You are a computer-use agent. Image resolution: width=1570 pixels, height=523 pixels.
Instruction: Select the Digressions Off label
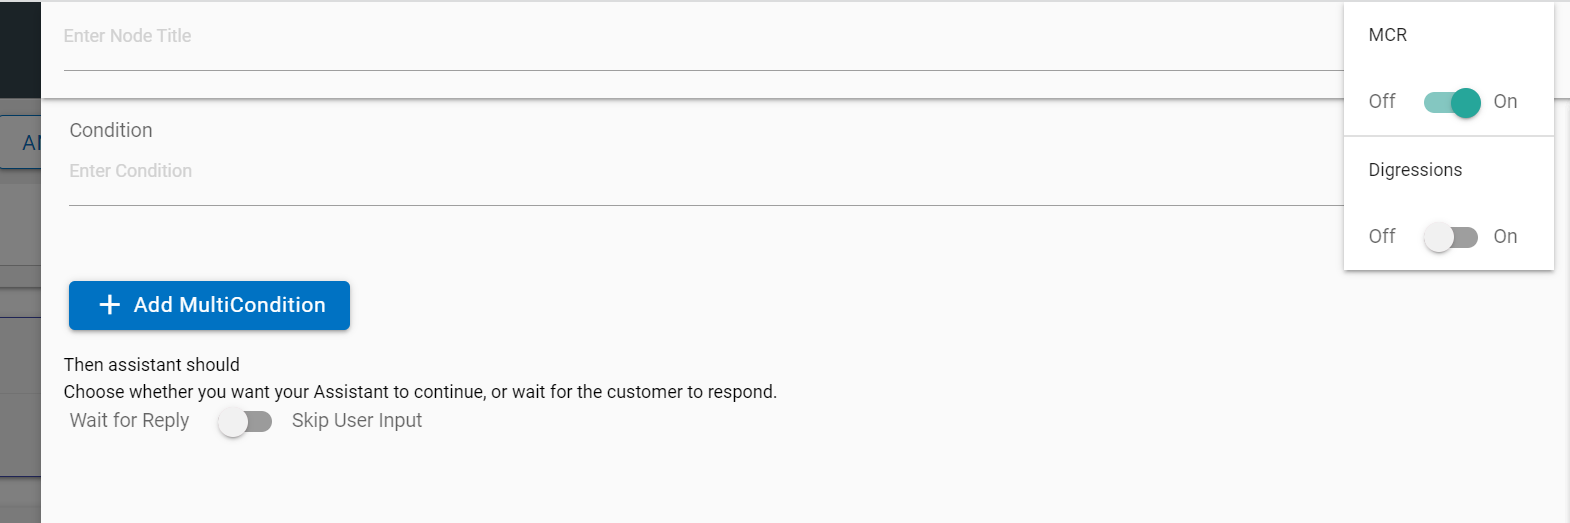click(x=1382, y=237)
